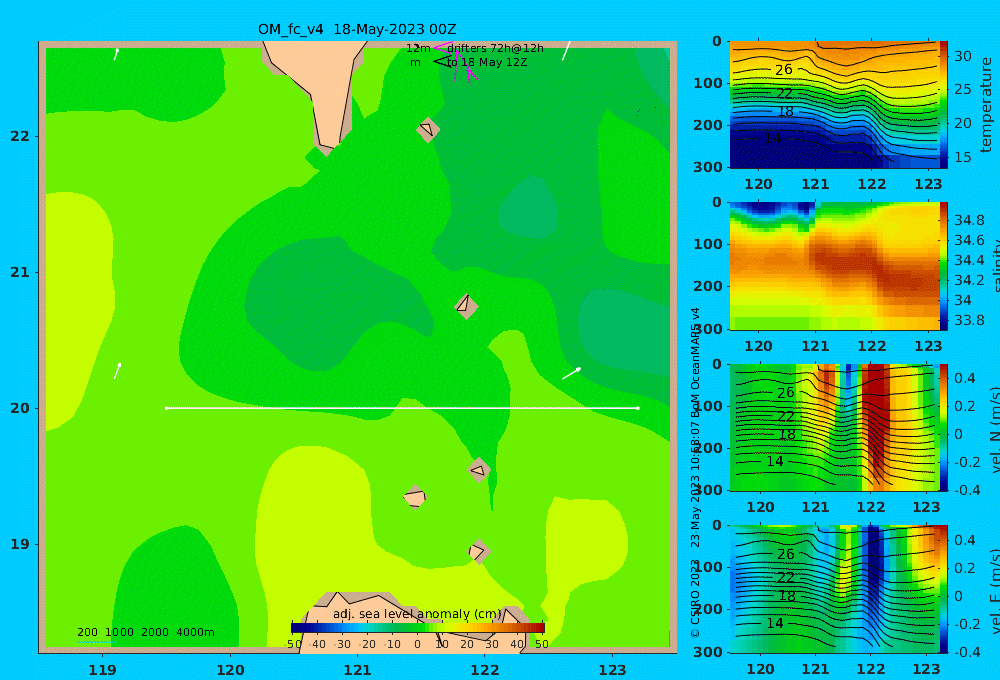Click the temperature section colorbar
Screen dimensions: 1000x680
(943, 105)
